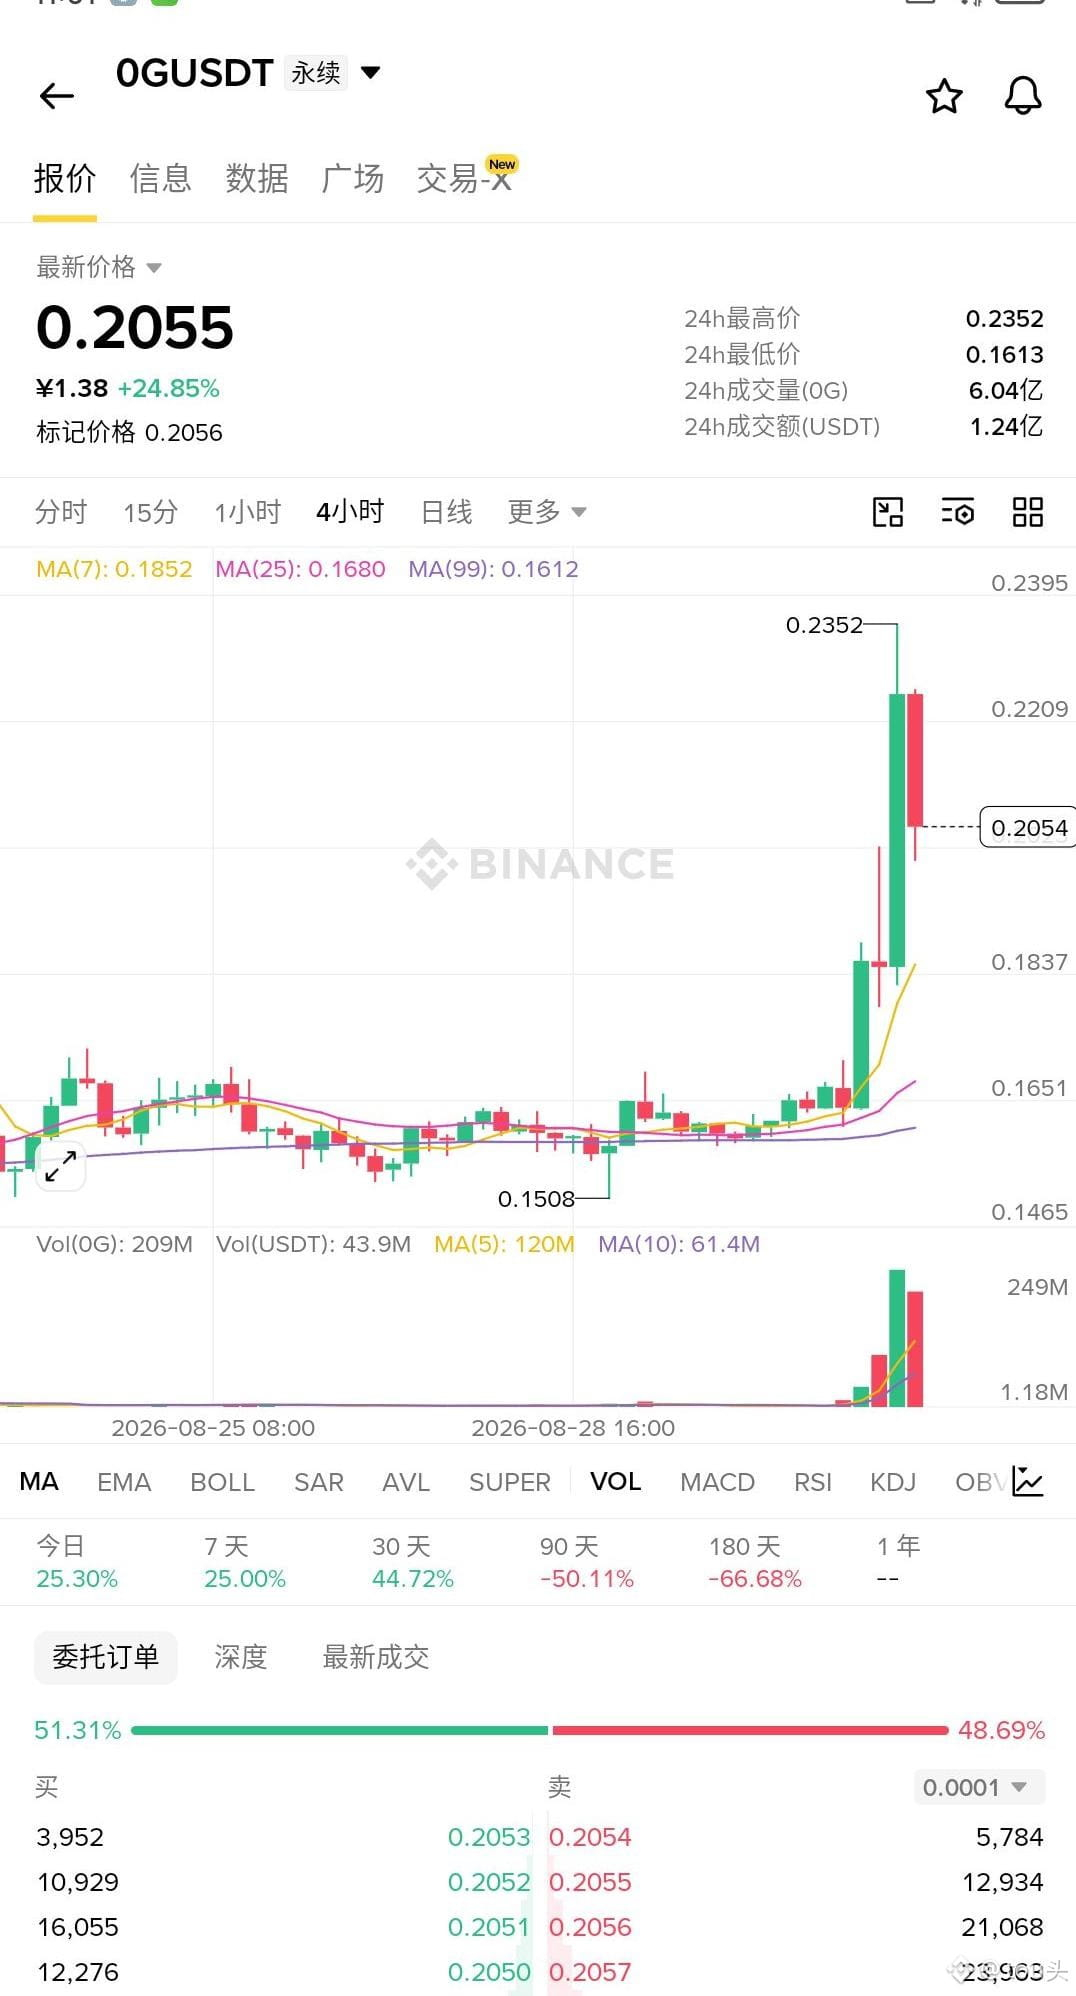Screen dimensions: 1076x1996
Task: Open chart drawing tools icon
Action: point(888,512)
